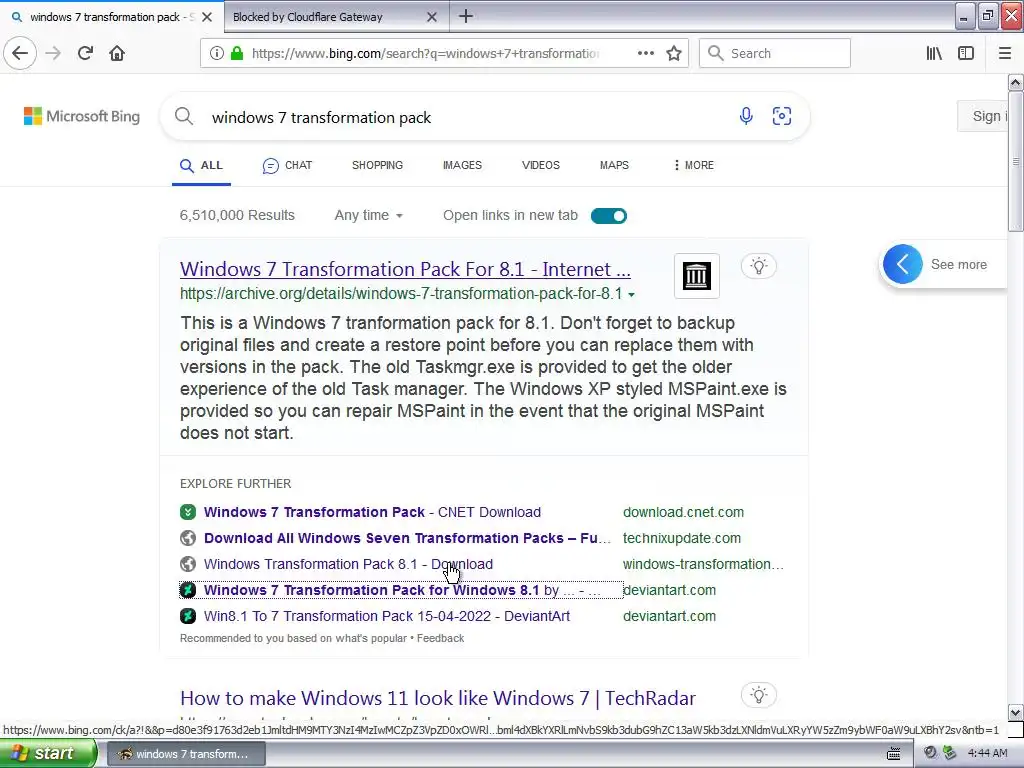Start voice search with microphone icon
This screenshot has width=1024, height=768.
[746, 116]
